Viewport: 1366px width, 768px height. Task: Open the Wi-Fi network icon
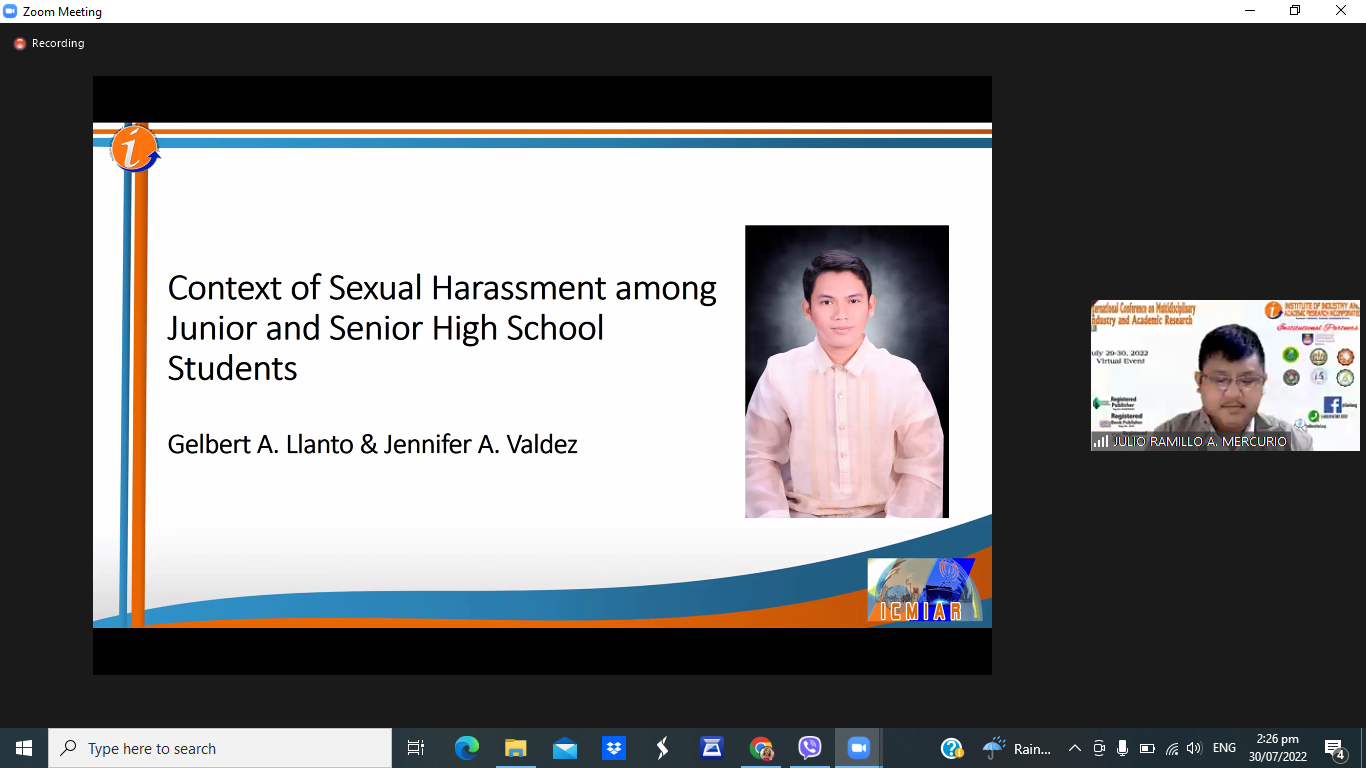pyautogui.click(x=1171, y=748)
